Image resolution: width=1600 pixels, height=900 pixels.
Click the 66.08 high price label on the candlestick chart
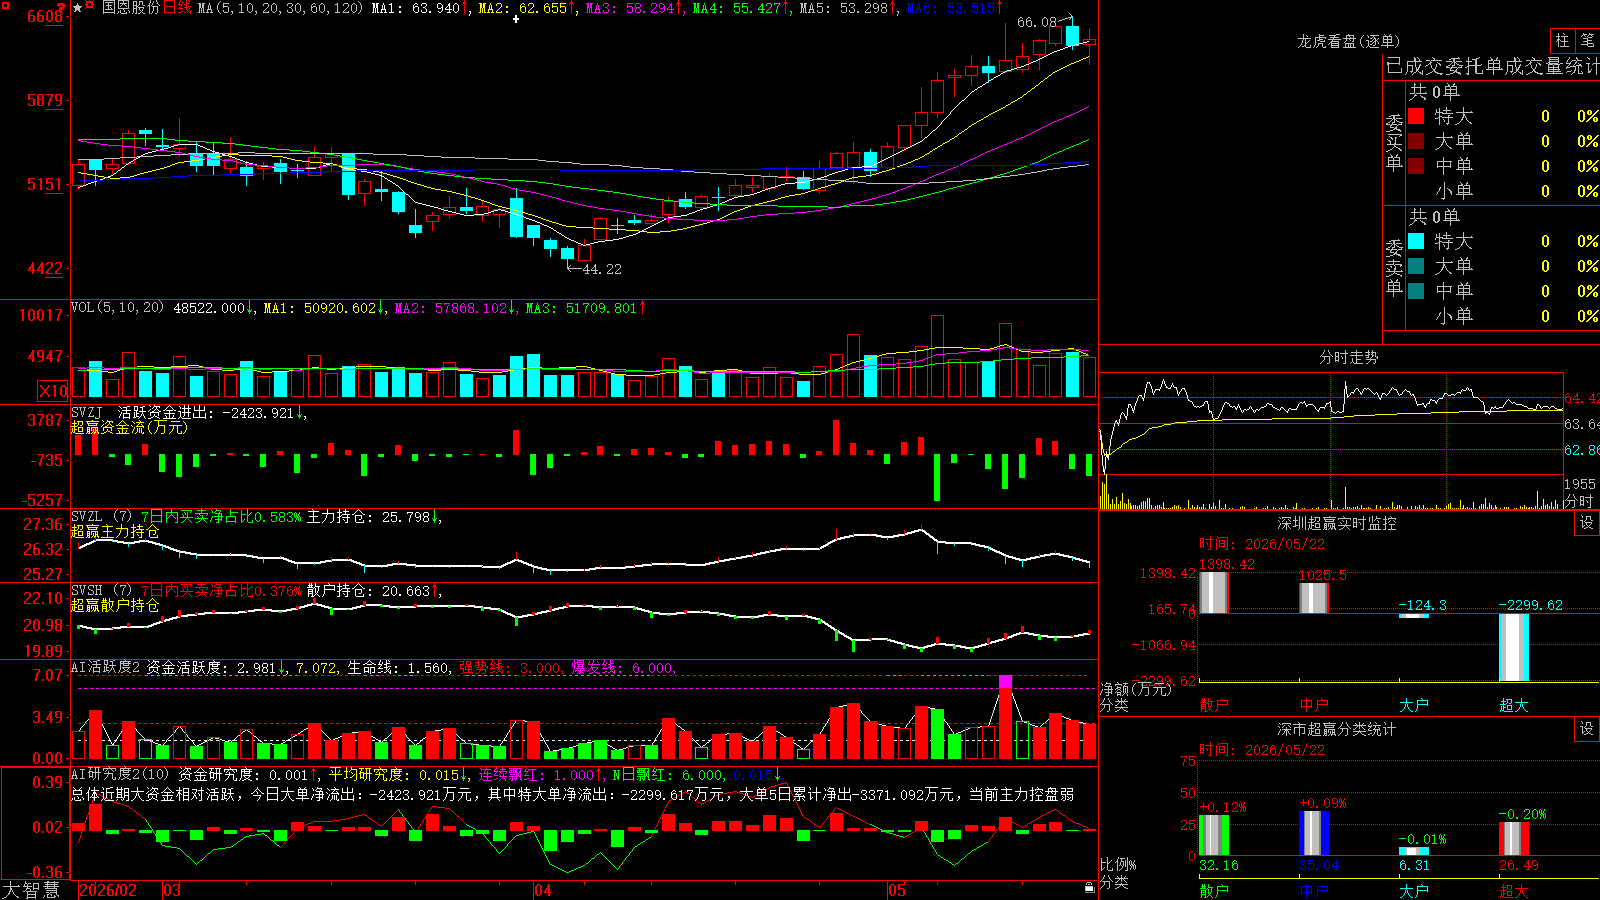1036,22
